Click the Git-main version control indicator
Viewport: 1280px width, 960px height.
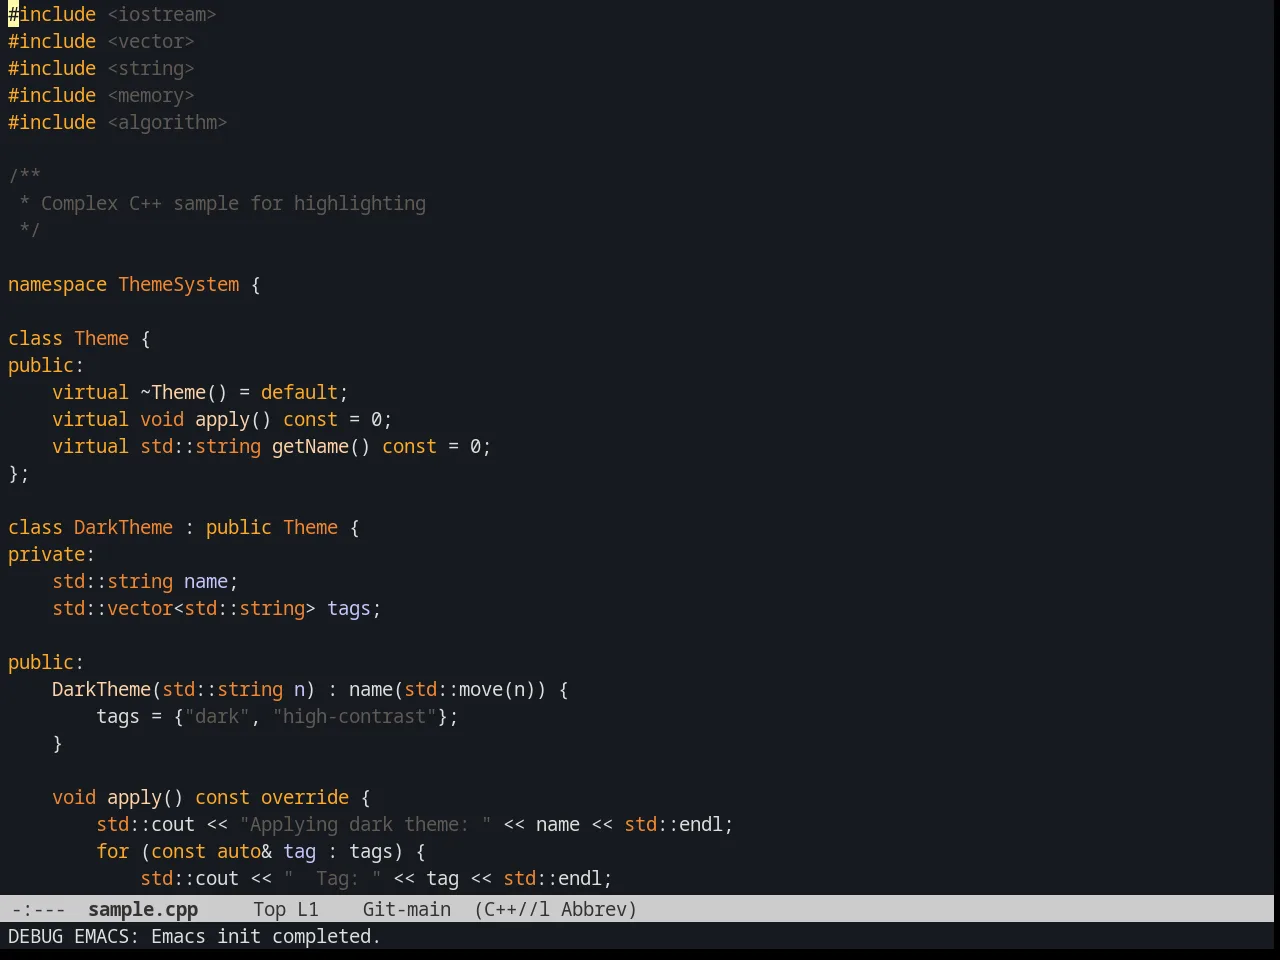407,909
